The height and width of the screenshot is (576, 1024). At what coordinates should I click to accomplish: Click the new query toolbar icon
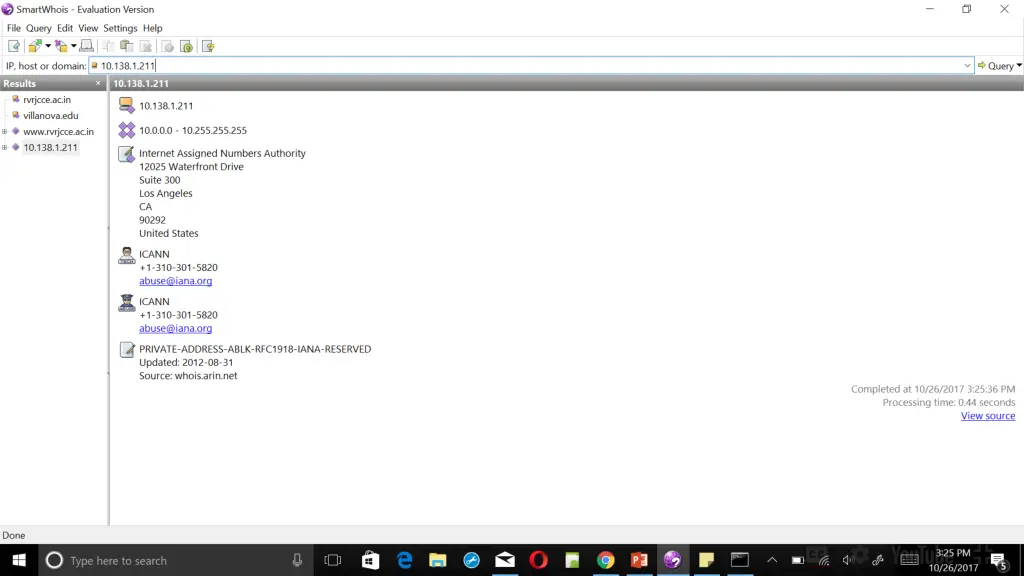(14, 46)
